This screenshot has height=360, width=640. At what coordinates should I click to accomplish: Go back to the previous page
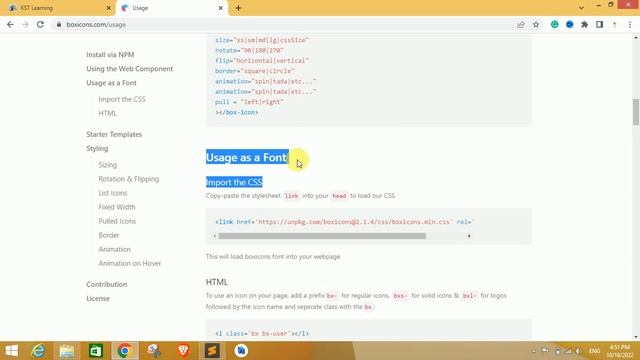pyautogui.click(x=10, y=24)
